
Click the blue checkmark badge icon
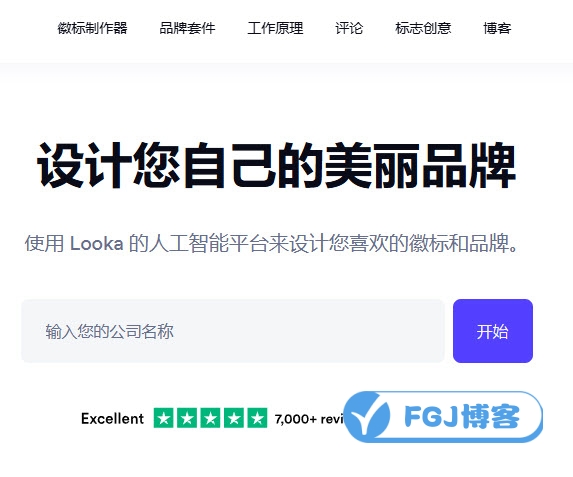367,416
